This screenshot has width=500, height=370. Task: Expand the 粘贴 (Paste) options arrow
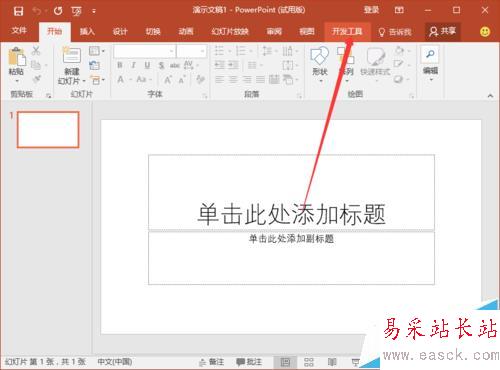point(17,81)
